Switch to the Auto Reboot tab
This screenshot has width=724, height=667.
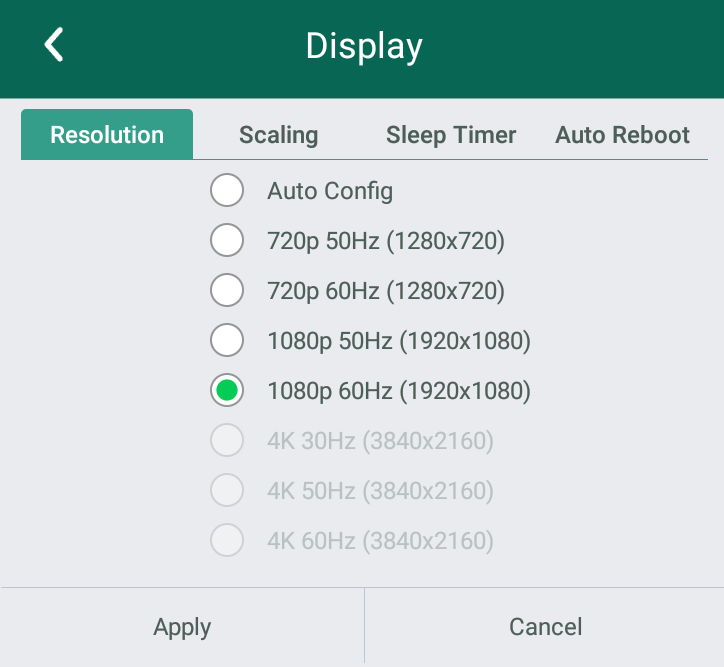[x=622, y=135]
